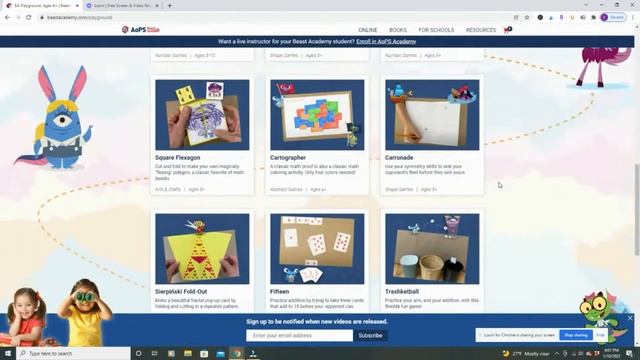Image resolution: width=640 pixels, height=360 pixels.
Task: Open the Cartographer thumbnail
Action: (317, 115)
